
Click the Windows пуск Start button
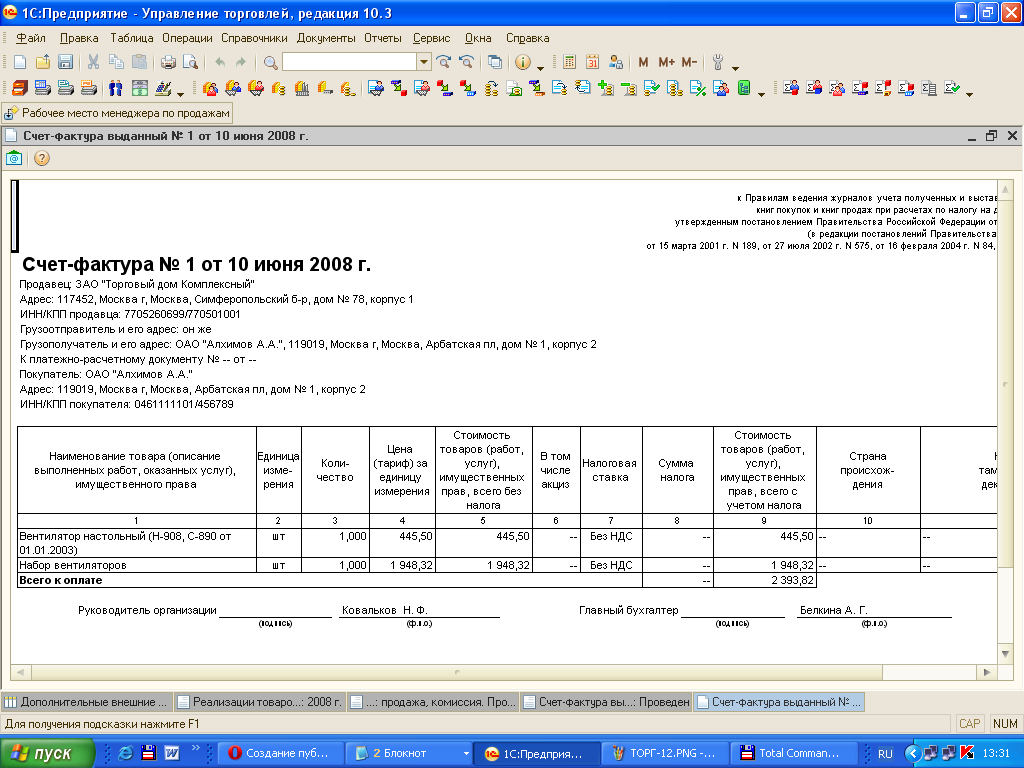[x=47, y=753]
